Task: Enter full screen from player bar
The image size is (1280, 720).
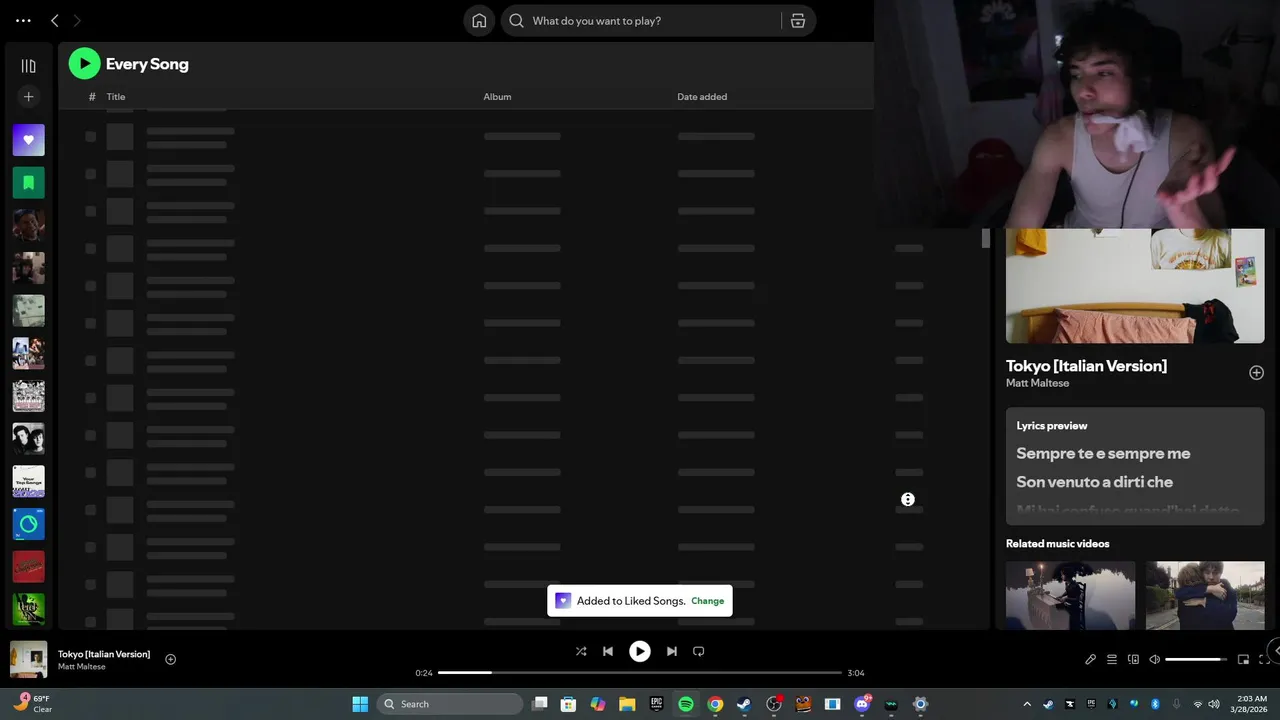Action: [1264, 660]
